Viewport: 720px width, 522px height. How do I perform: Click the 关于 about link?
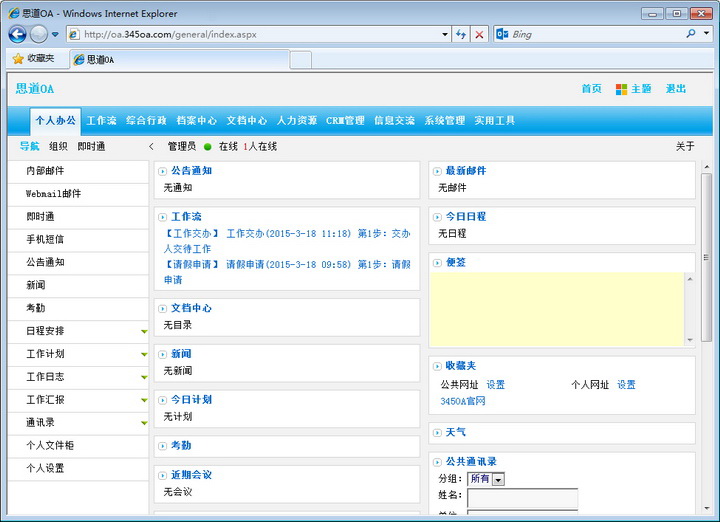pos(685,146)
